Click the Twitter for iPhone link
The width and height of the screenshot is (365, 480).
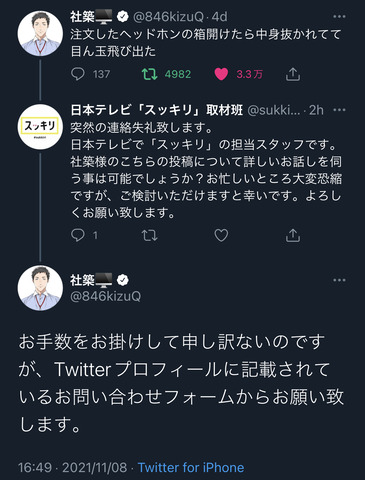191,467
